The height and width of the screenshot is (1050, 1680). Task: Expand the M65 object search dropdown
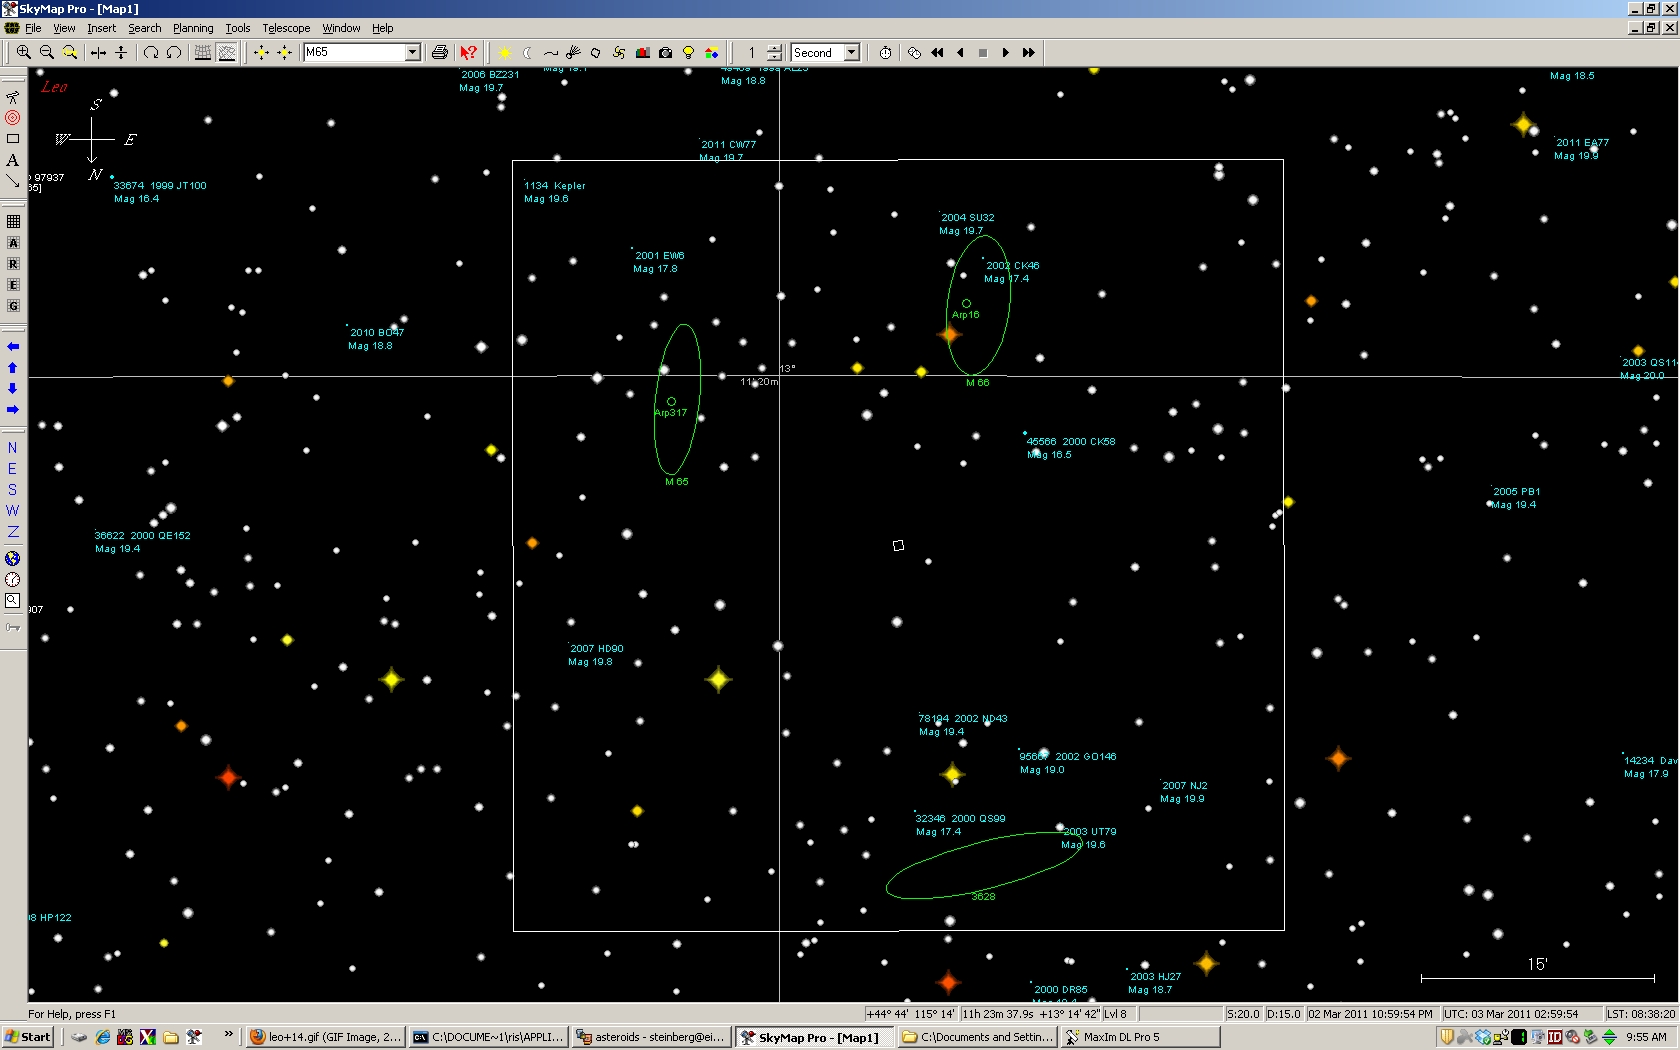pos(412,52)
